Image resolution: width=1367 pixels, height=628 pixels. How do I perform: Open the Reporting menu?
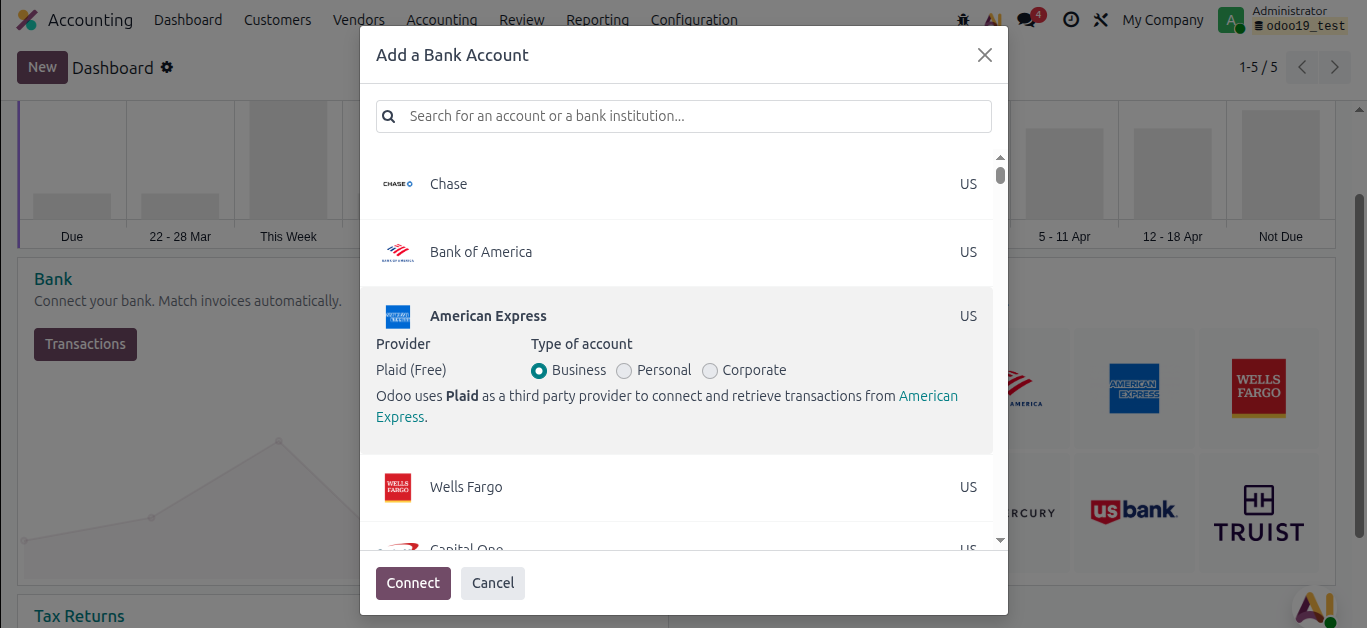[x=598, y=20]
